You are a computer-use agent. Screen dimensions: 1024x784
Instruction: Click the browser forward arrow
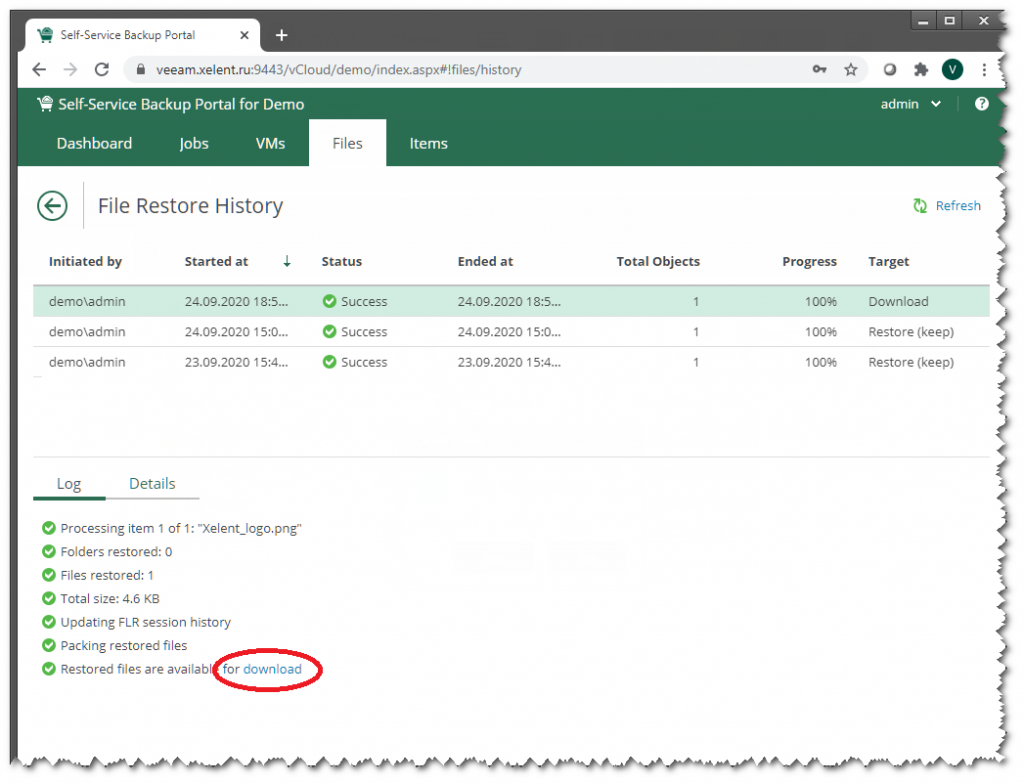[x=70, y=69]
